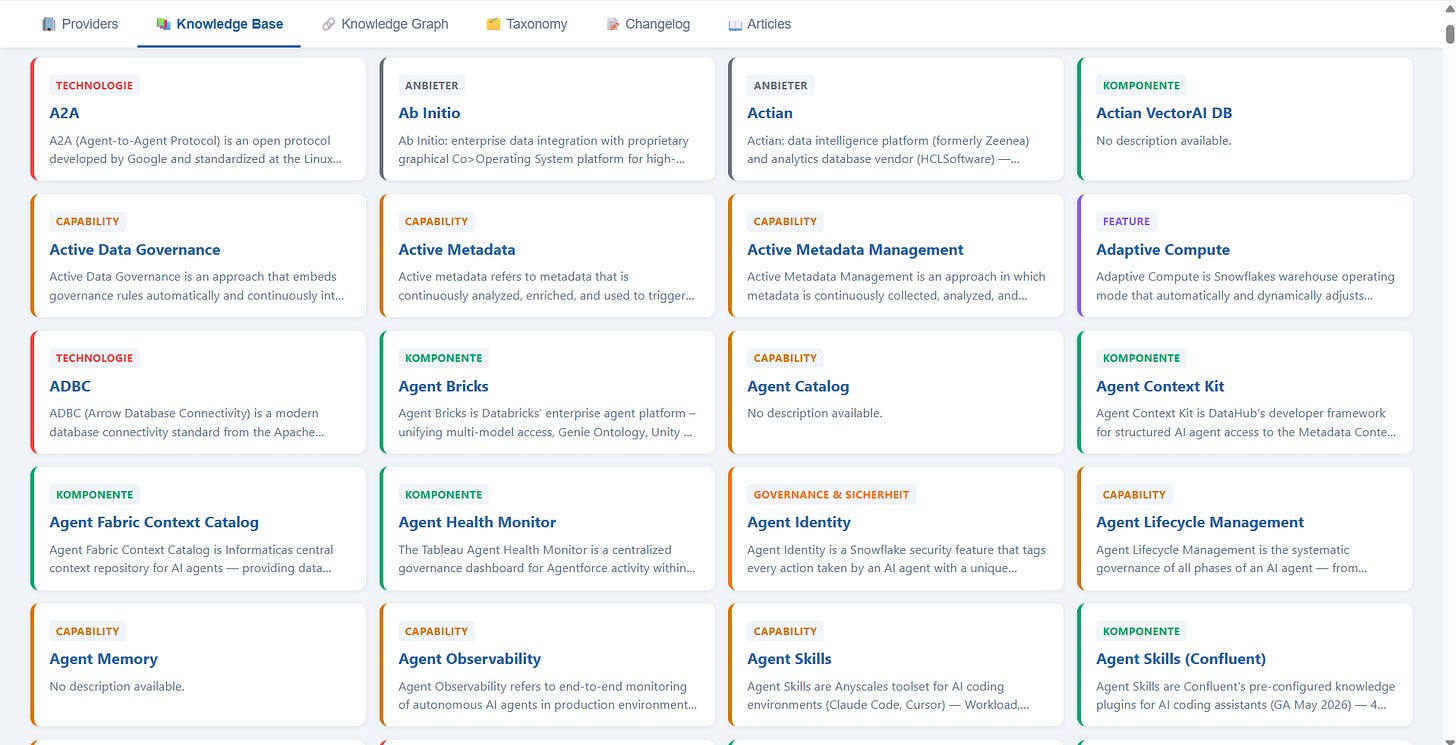
Task: Switch to the Providers tab
Action: point(80,24)
